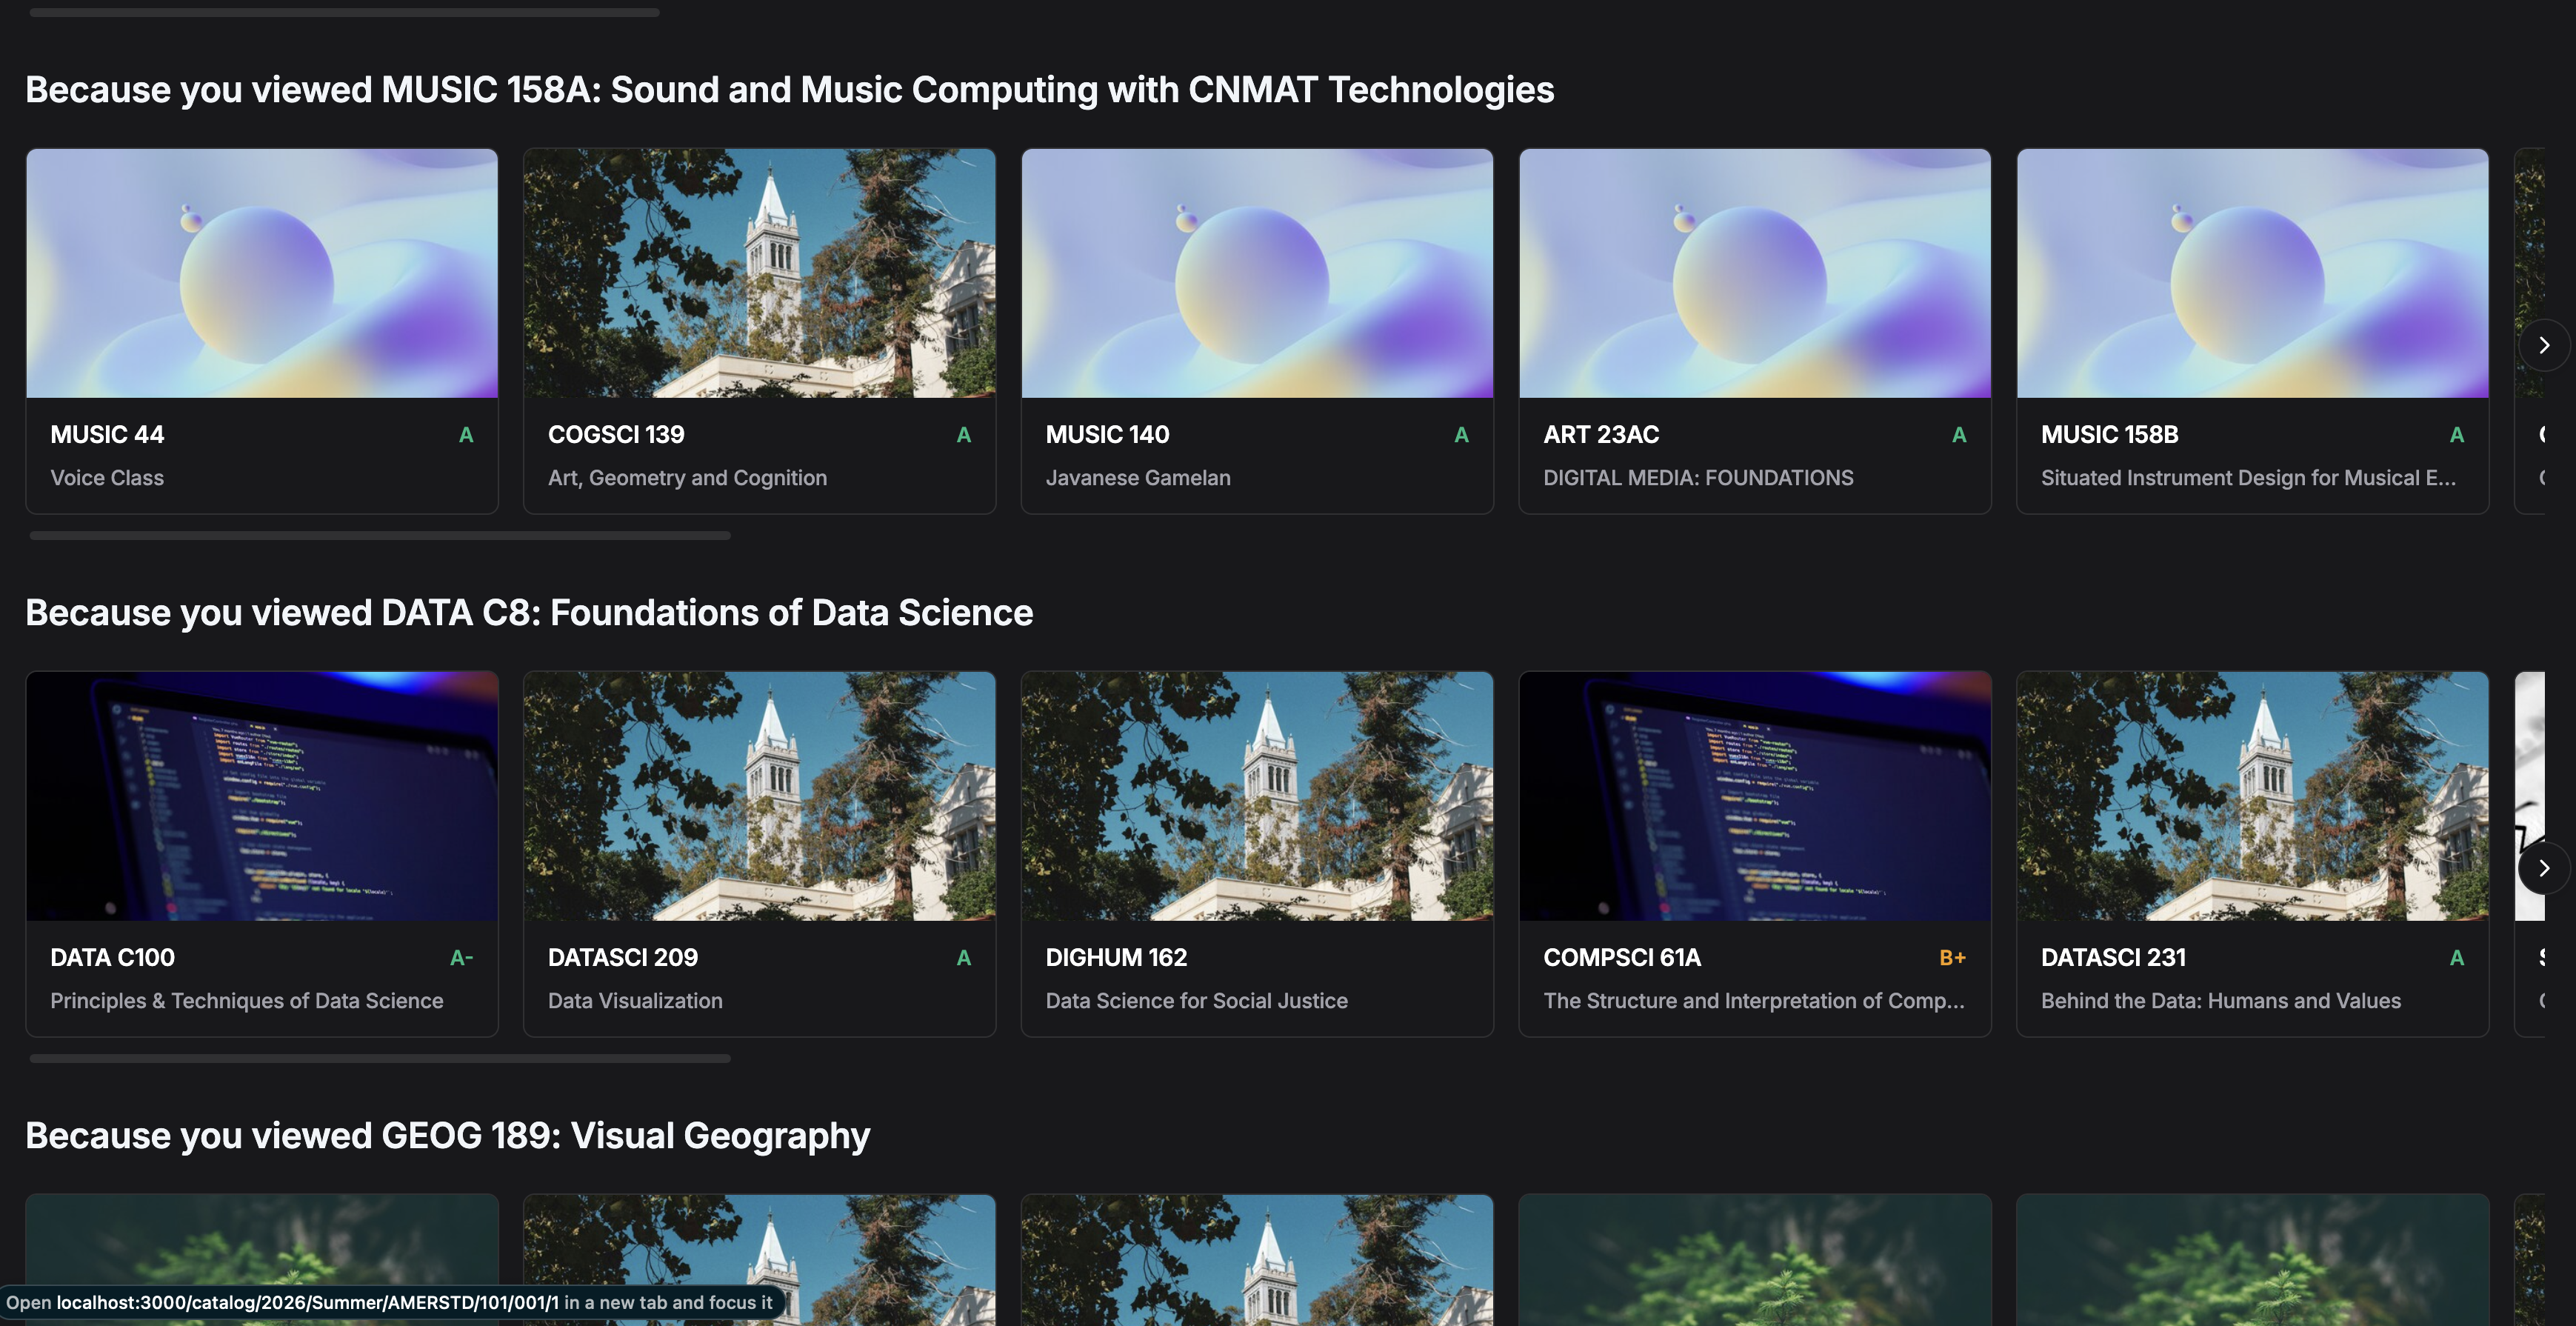Click the MUSIC 158A carousel horizontal scrollbar
The image size is (2576, 1326).
380,536
